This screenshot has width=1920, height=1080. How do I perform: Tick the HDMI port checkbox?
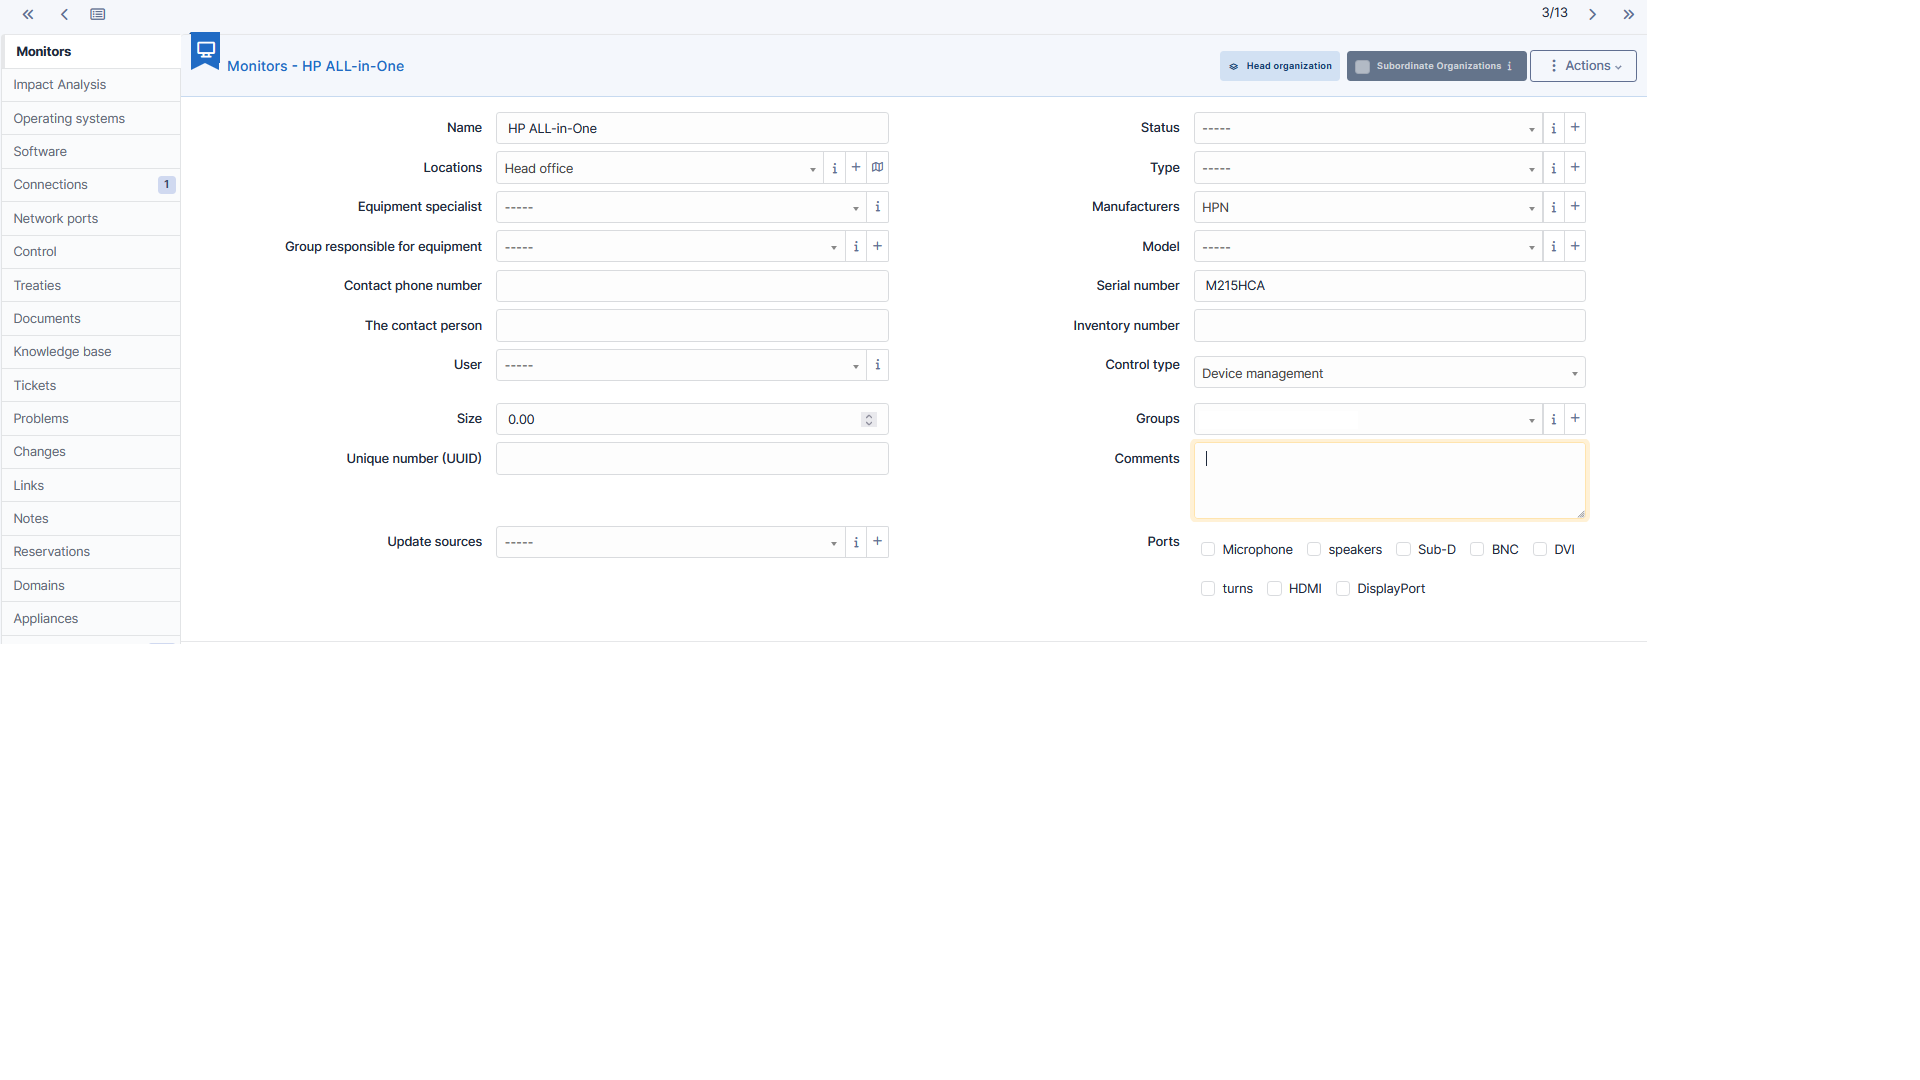[1274, 589]
